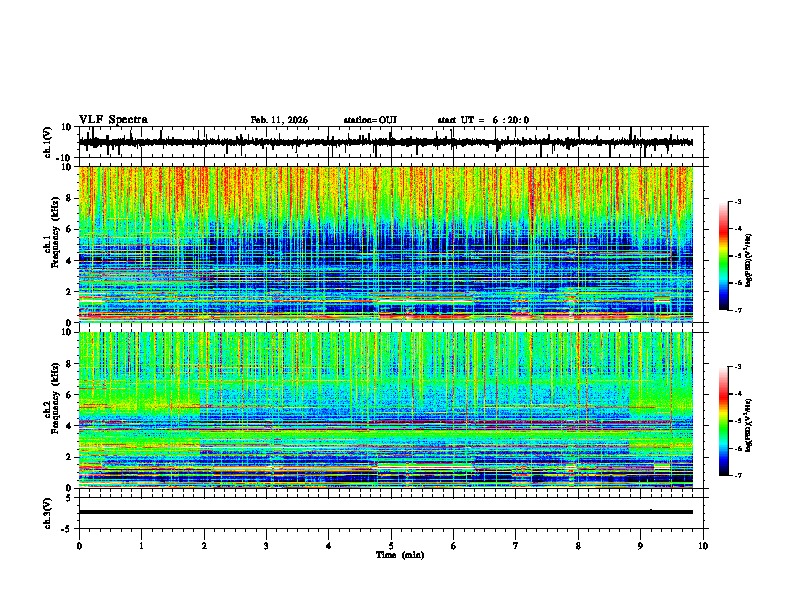The width and height of the screenshot is (792, 612).
Task: Select the date text "Feb. 11, 2026"
Action: [x=279, y=120]
